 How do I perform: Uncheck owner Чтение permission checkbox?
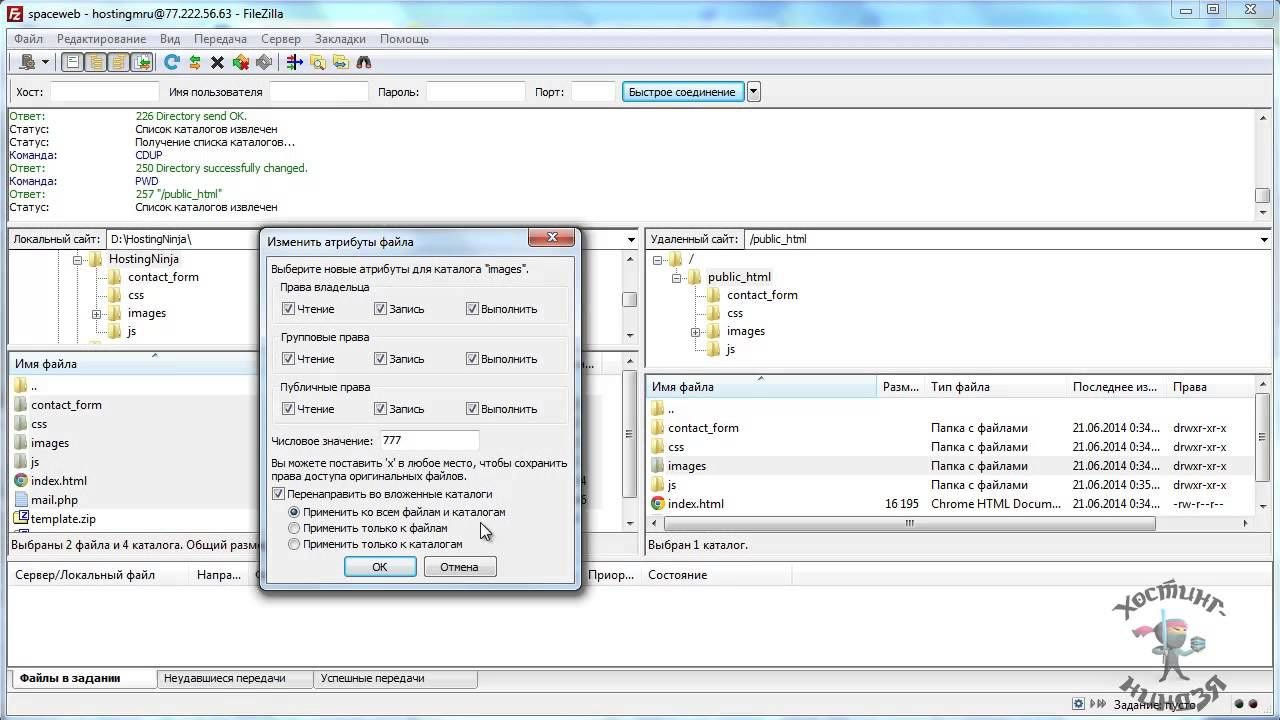pyautogui.click(x=288, y=309)
